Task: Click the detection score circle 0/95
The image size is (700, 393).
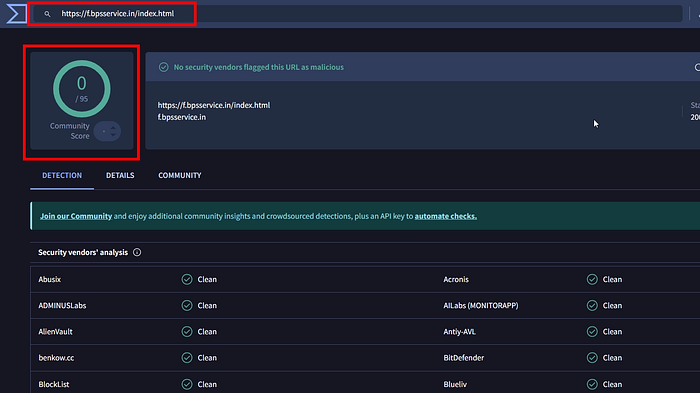Action: pos(82,89)
